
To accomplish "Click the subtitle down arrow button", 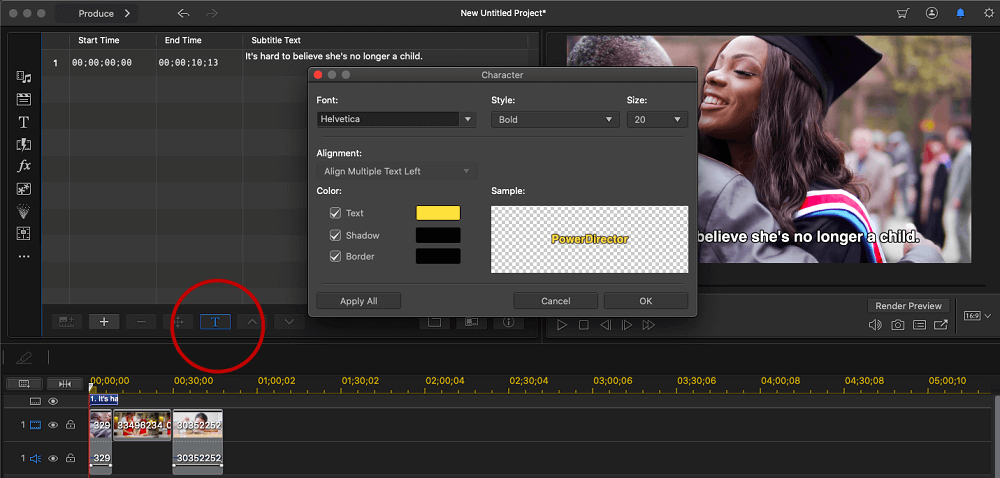I will point(289,322).
